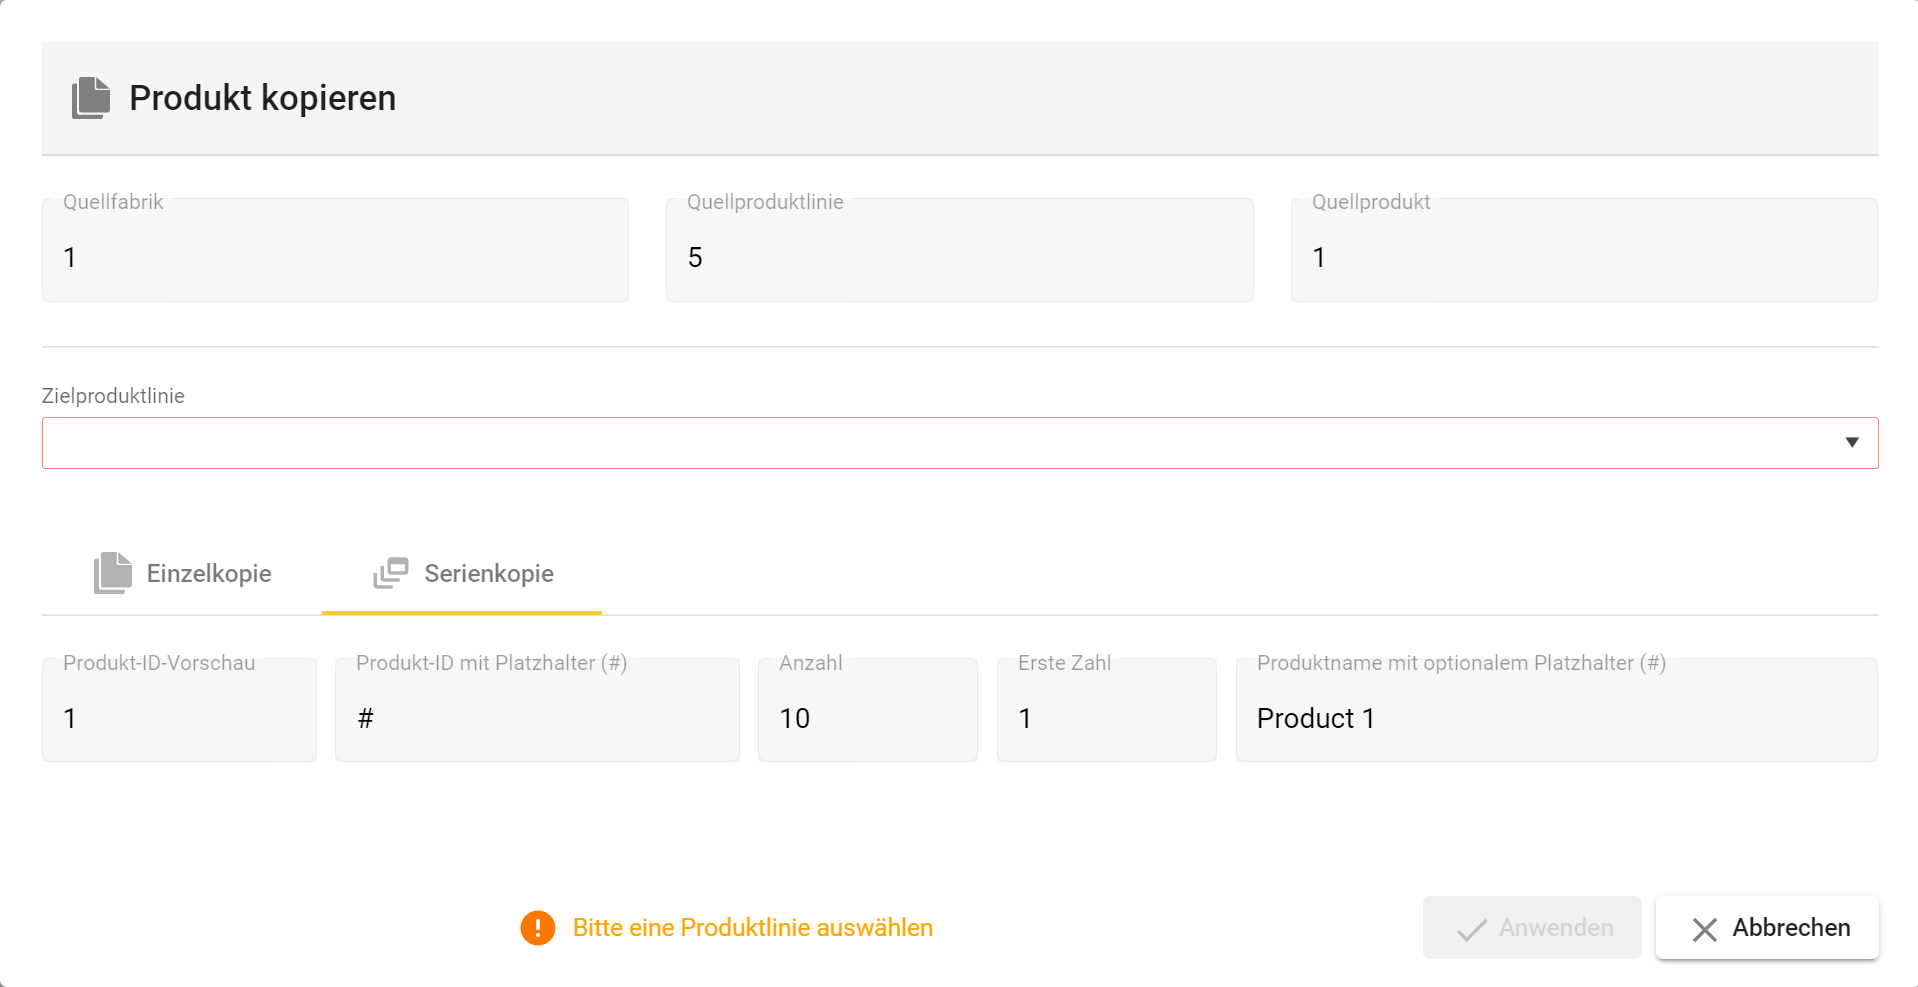The image size is (1918, 987).
Task: Focus the Erste Zahl field
Action: point(1106,718)
